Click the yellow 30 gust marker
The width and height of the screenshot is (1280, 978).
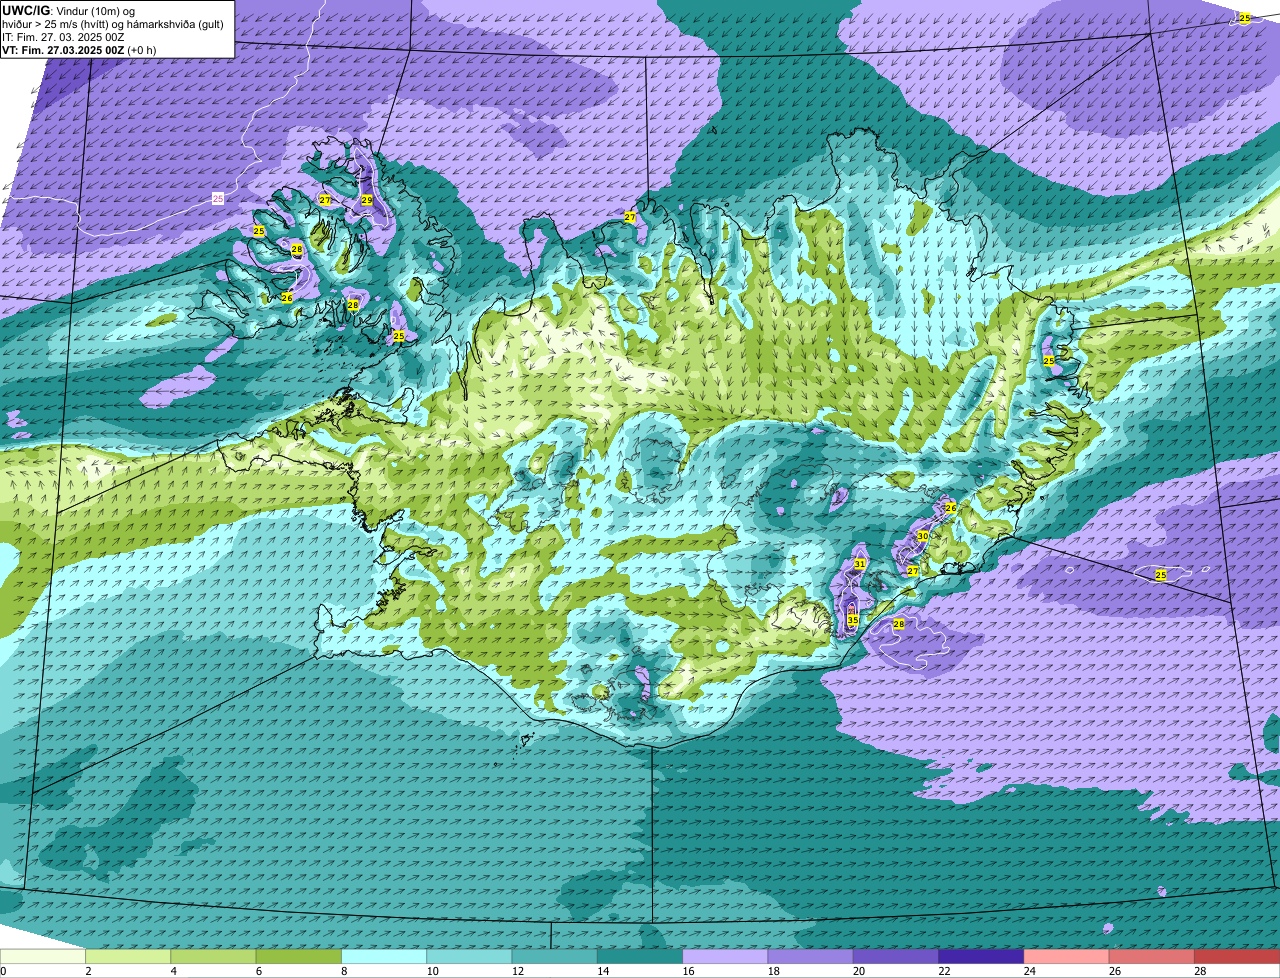coord(923,536)
